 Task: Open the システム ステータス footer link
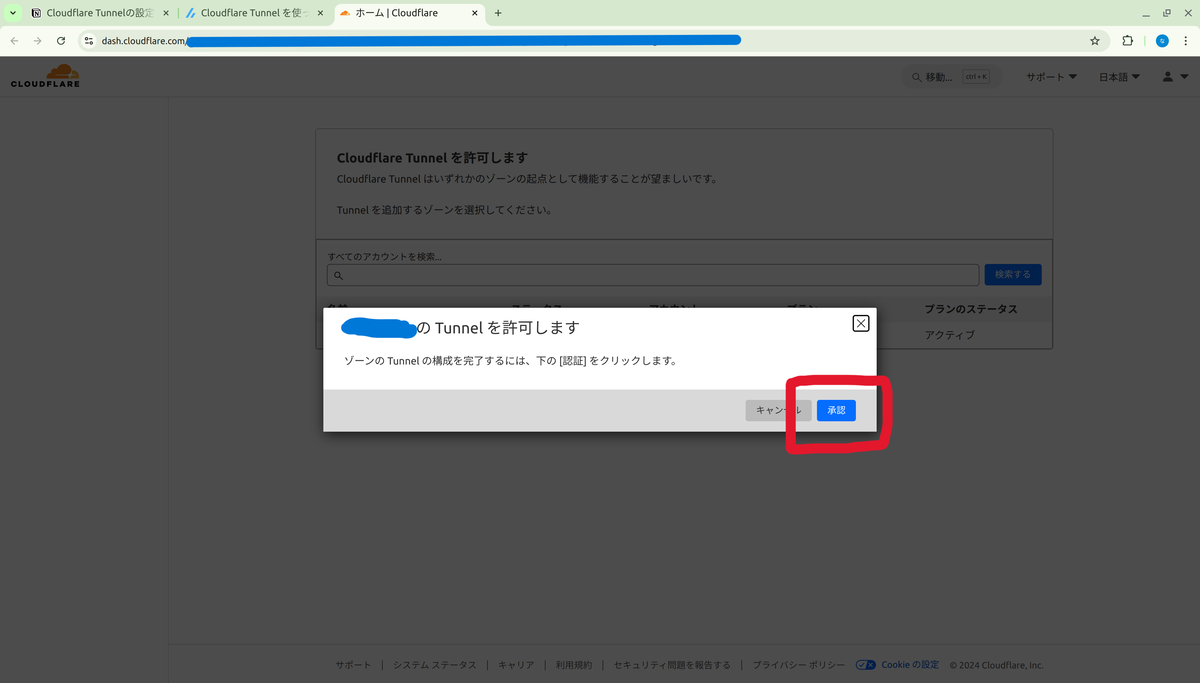pos(434,665)
